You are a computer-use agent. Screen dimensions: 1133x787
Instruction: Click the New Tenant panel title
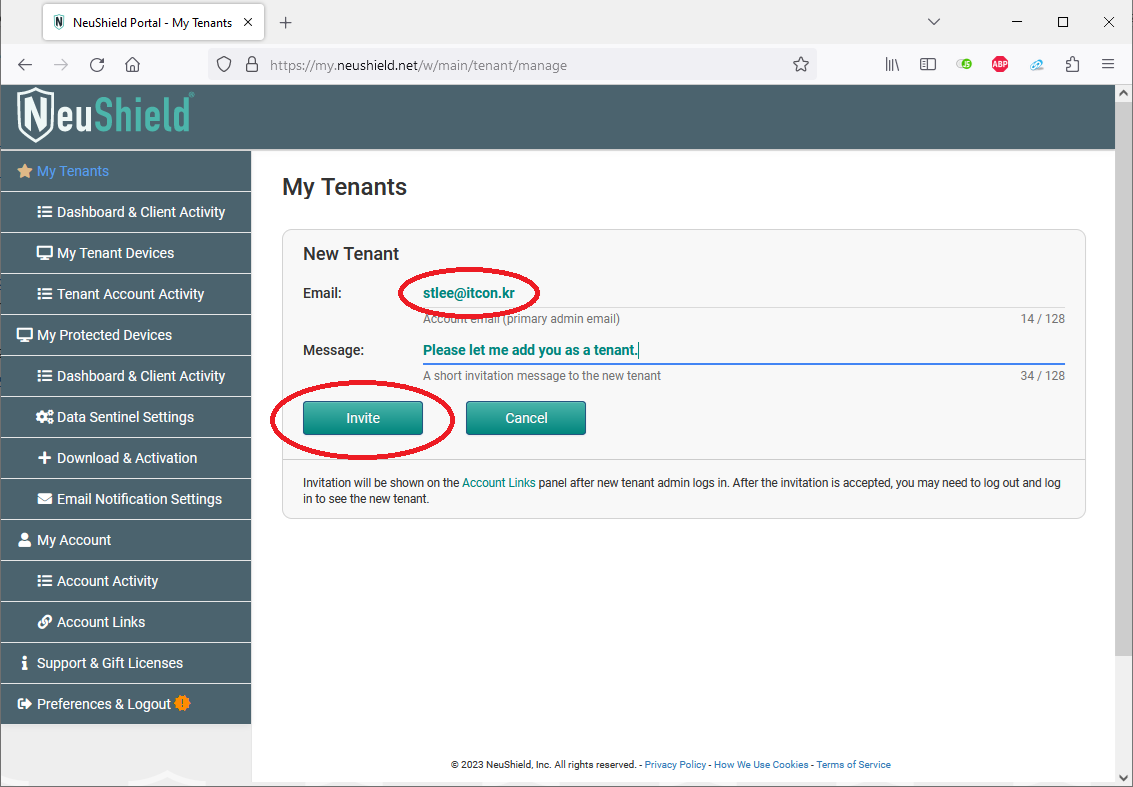point(351,254)
